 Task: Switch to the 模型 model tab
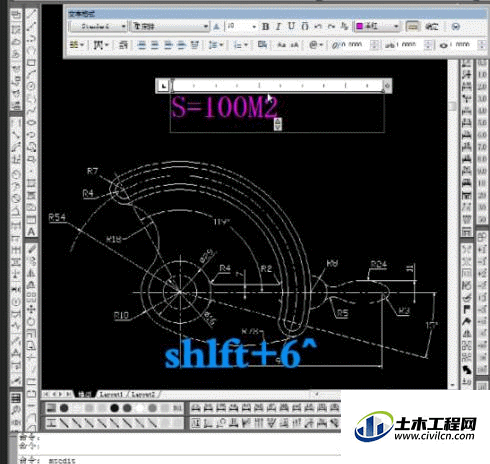click(84, 395)
